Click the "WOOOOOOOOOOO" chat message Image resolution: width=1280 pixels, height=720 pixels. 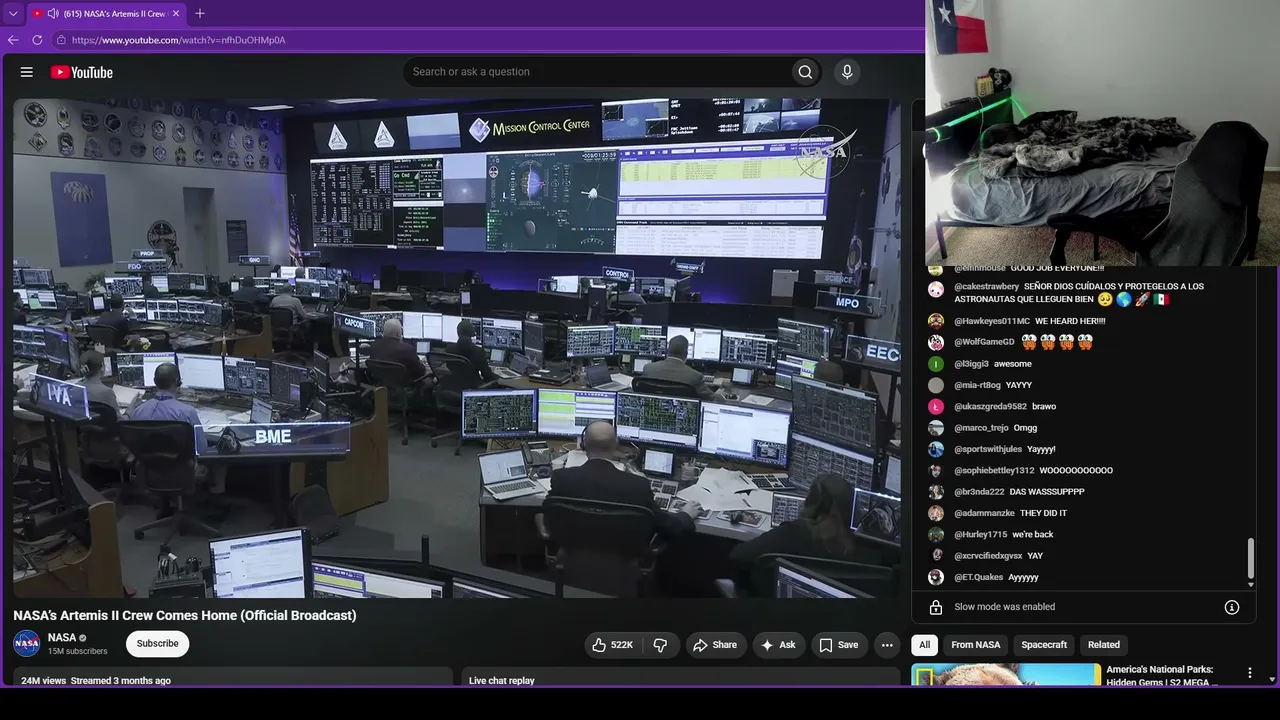pyautogui.click(x=1076, y=471)
